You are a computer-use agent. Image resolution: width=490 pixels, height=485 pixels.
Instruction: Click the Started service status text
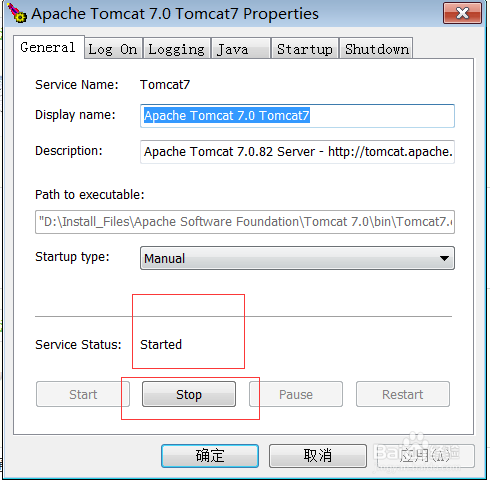tap(161, 344)
